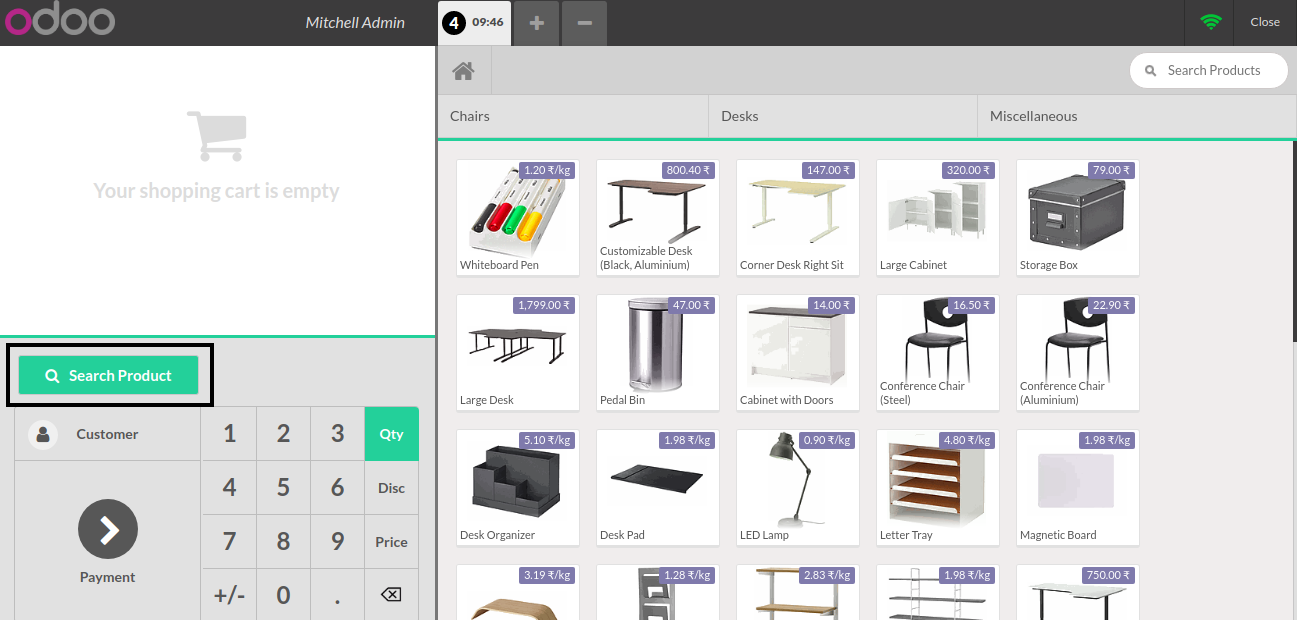This screenshot has width=1297, height=620.
Task: Tap numpad key 6
Action: coord(337,488)
